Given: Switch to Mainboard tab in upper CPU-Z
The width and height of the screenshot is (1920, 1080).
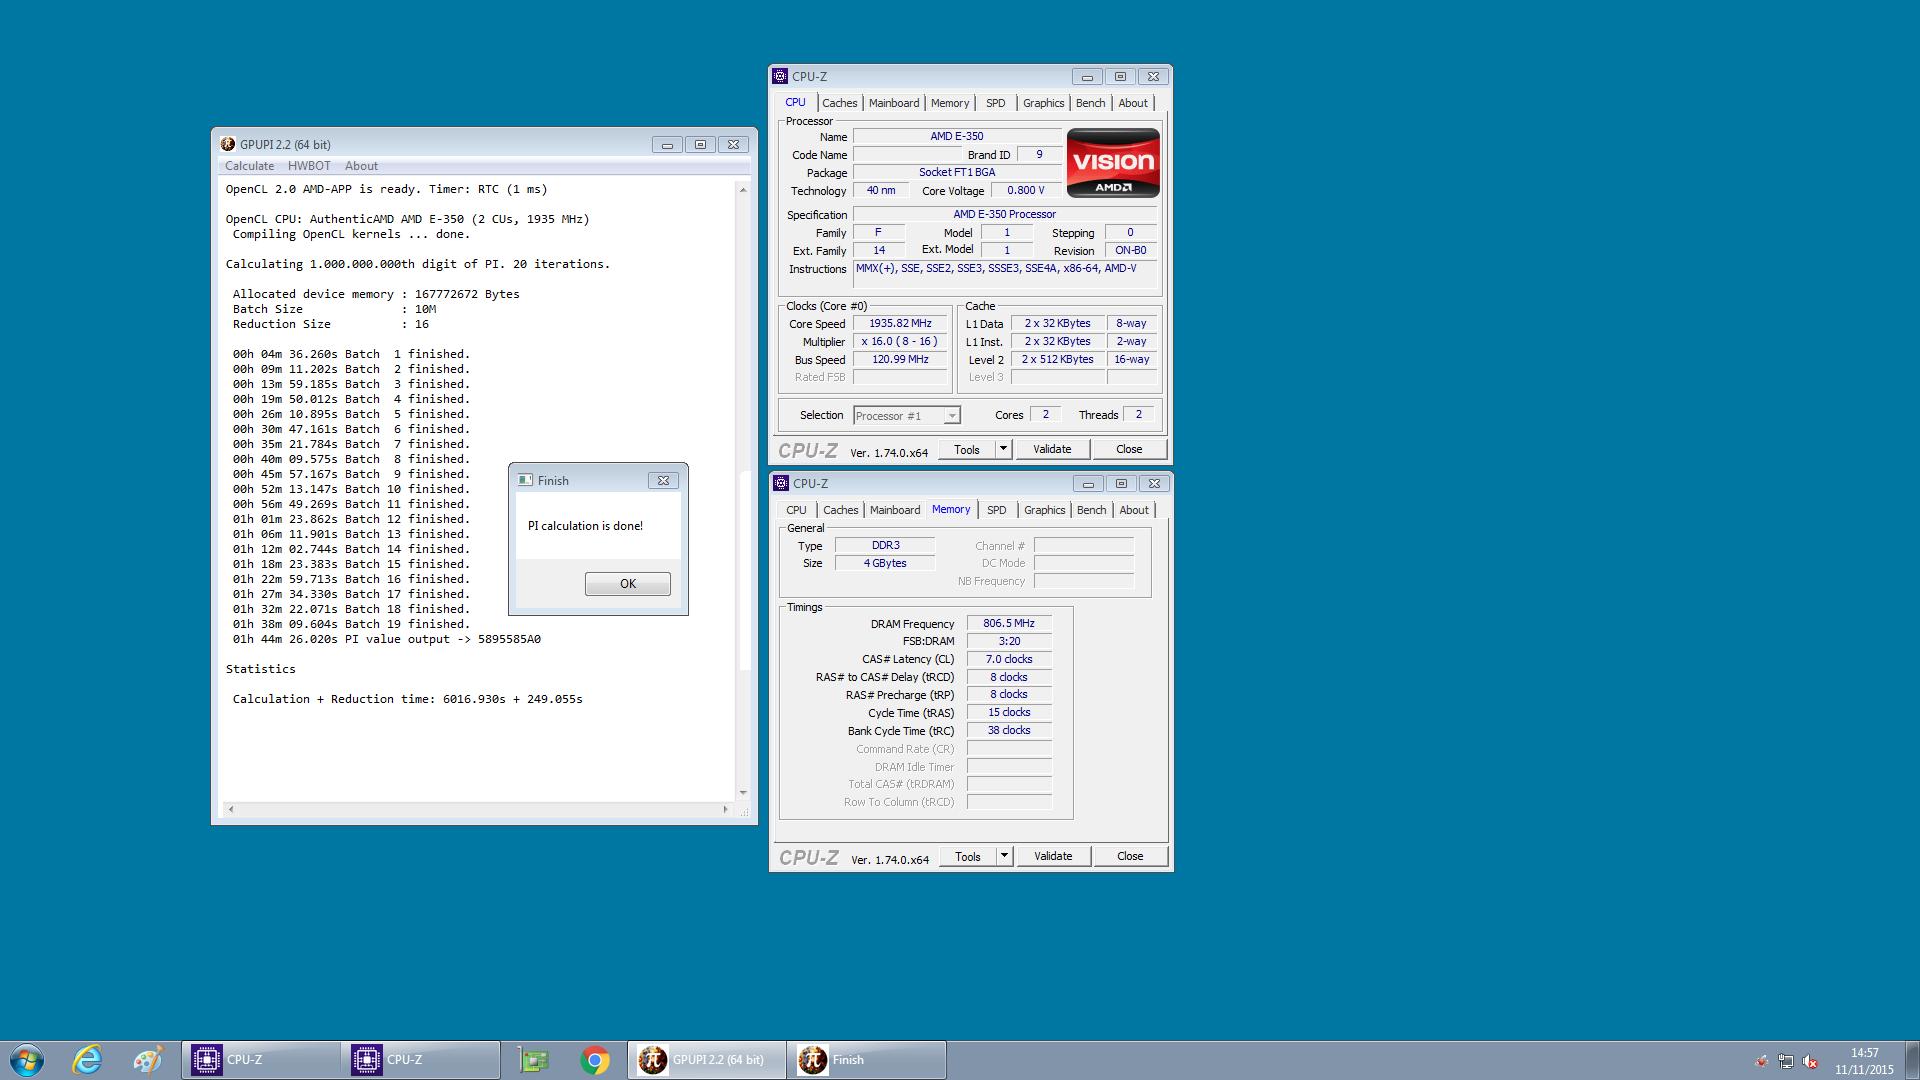Looking at the screenshot, I should pos(894,103).
